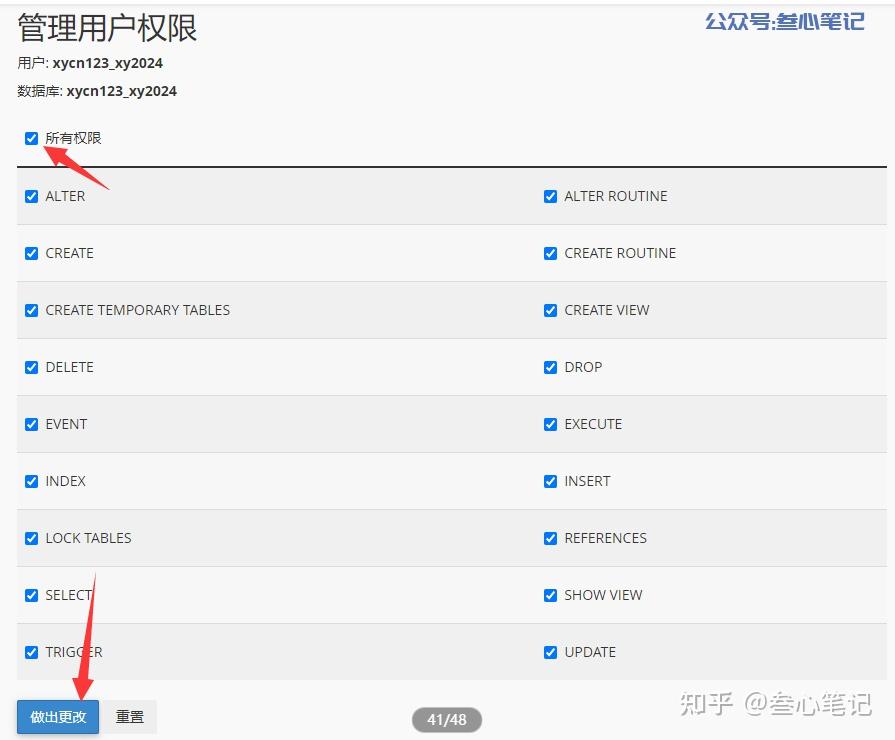Image resolution: width=895 pixels, height=740 pixels.
Task: Click the 做出更改 button
Action: [x=58, y=717]
